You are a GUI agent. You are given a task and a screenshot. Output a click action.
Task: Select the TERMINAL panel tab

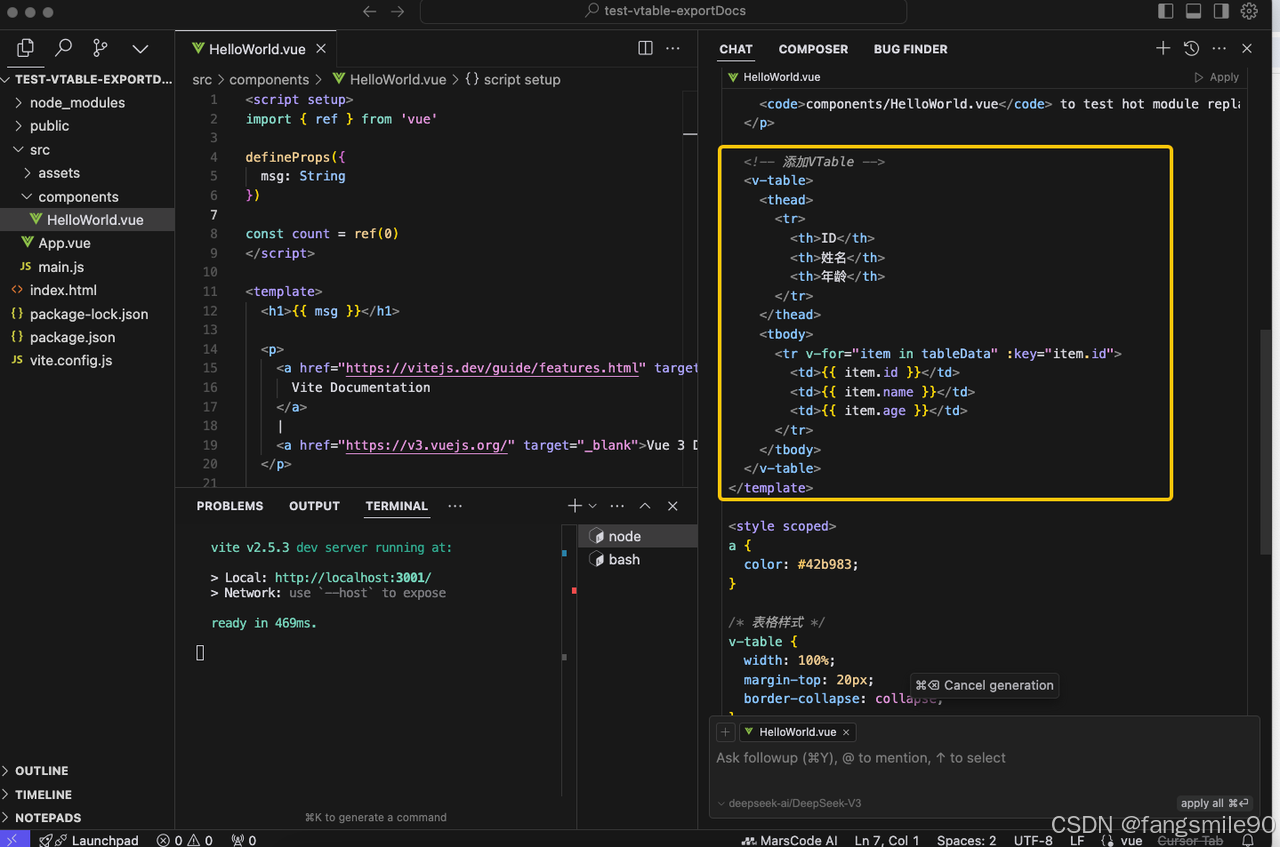[x=396, y=506]
